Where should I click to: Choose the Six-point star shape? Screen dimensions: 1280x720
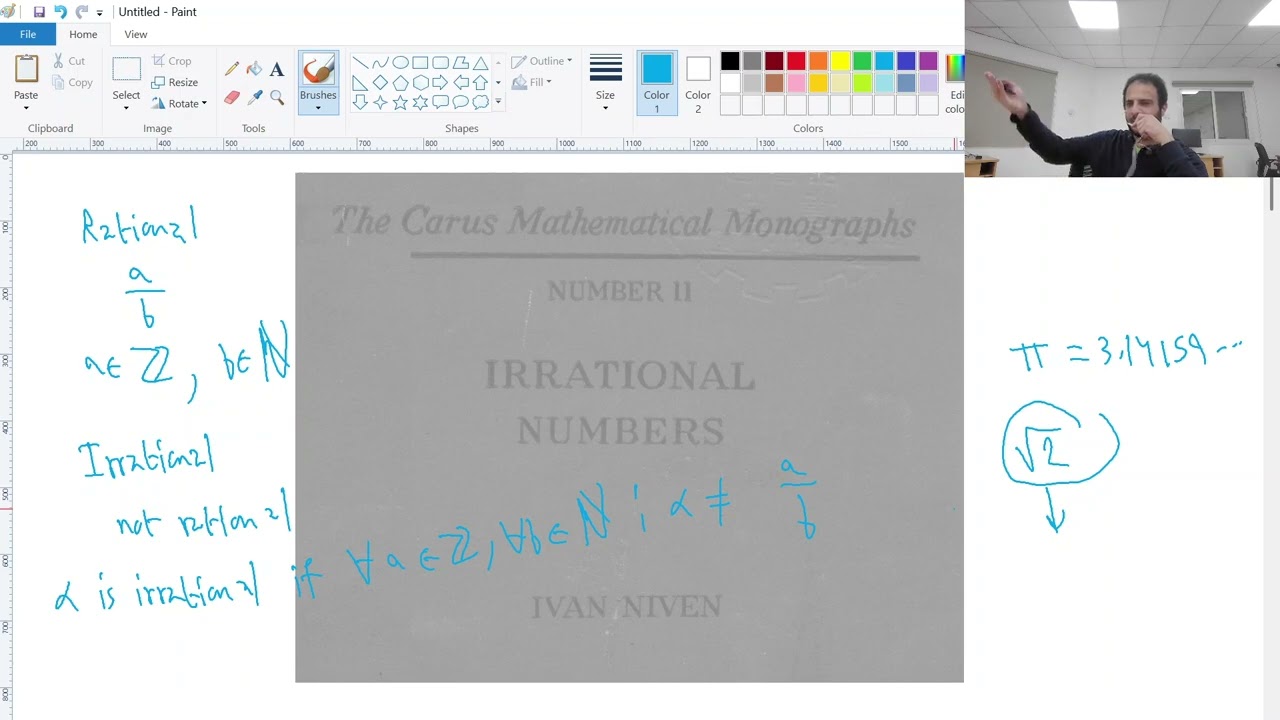pyautogui.click(x=420, y=102)
